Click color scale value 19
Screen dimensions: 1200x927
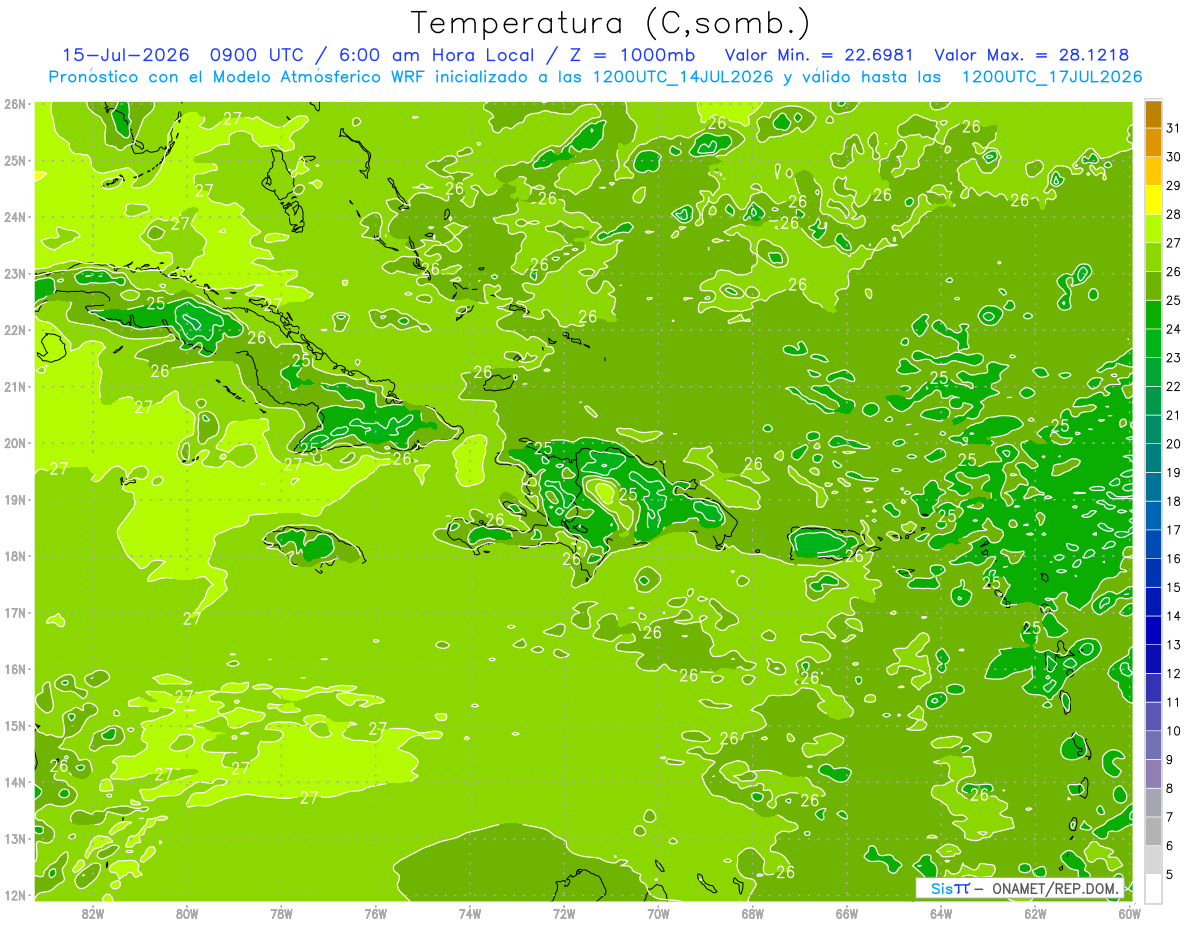pos(1174,472)
